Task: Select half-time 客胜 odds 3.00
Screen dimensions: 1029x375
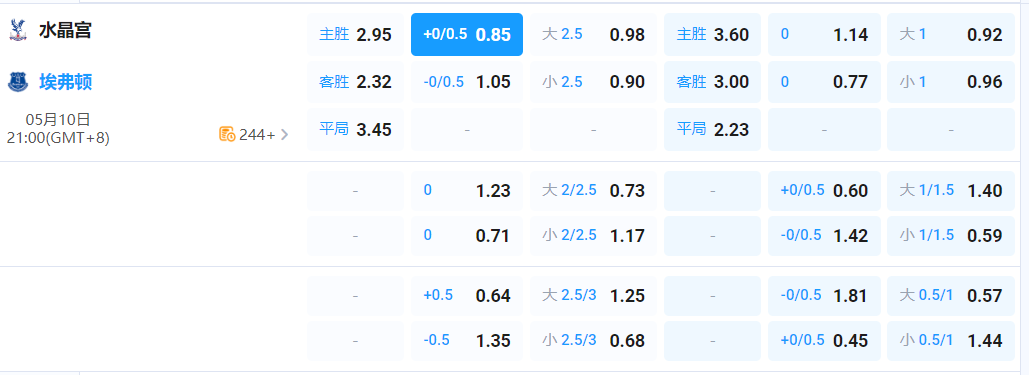Action: tap(713, 82)
